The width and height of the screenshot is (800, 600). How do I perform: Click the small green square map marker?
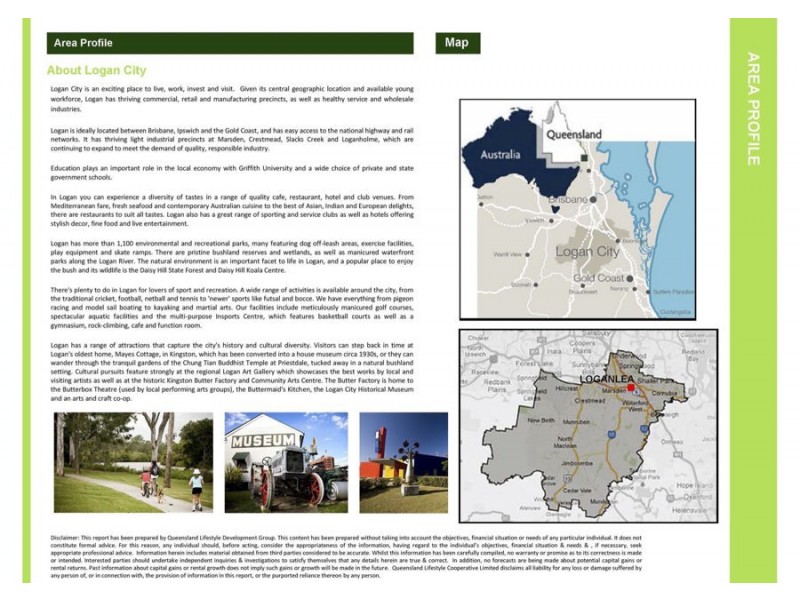pos(584,159)
